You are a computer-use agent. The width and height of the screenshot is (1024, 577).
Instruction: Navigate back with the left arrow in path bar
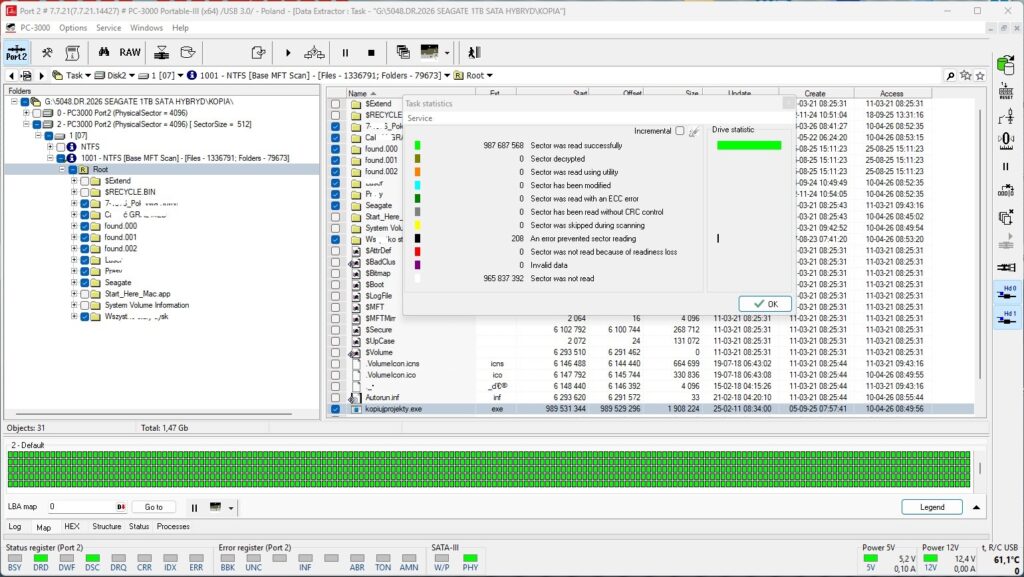pos(11,76)
